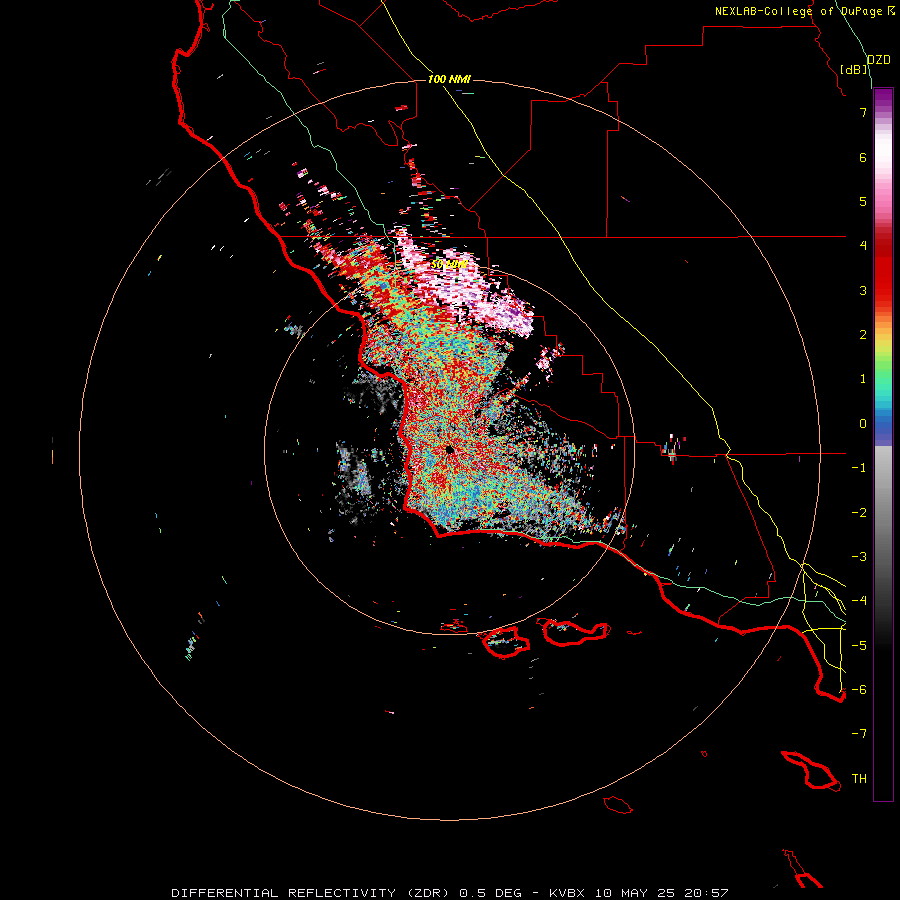Click the 6 tick label on color scale
The height and width of the screenshot is (900, 900).
click(863, 157)
